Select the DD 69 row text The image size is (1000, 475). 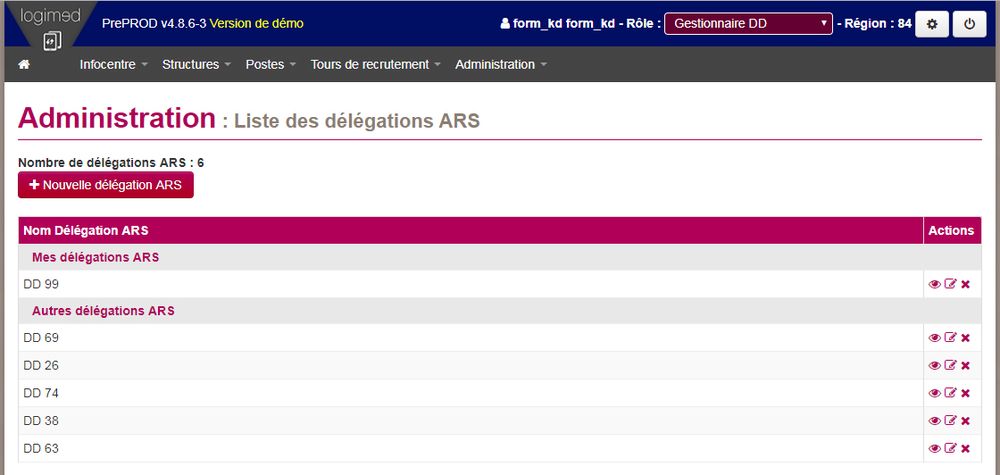[41, 338]
